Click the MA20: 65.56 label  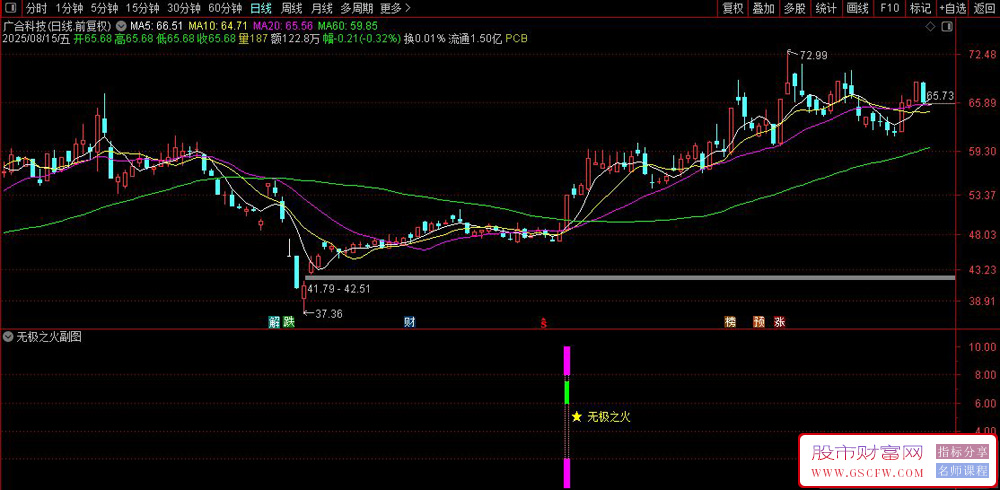(x=283, y=27)
